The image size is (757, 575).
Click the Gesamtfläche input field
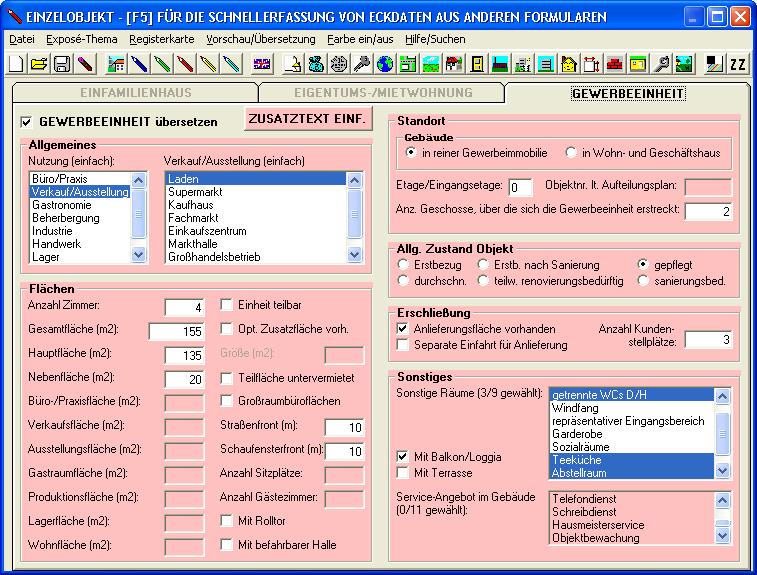(176, 331)
